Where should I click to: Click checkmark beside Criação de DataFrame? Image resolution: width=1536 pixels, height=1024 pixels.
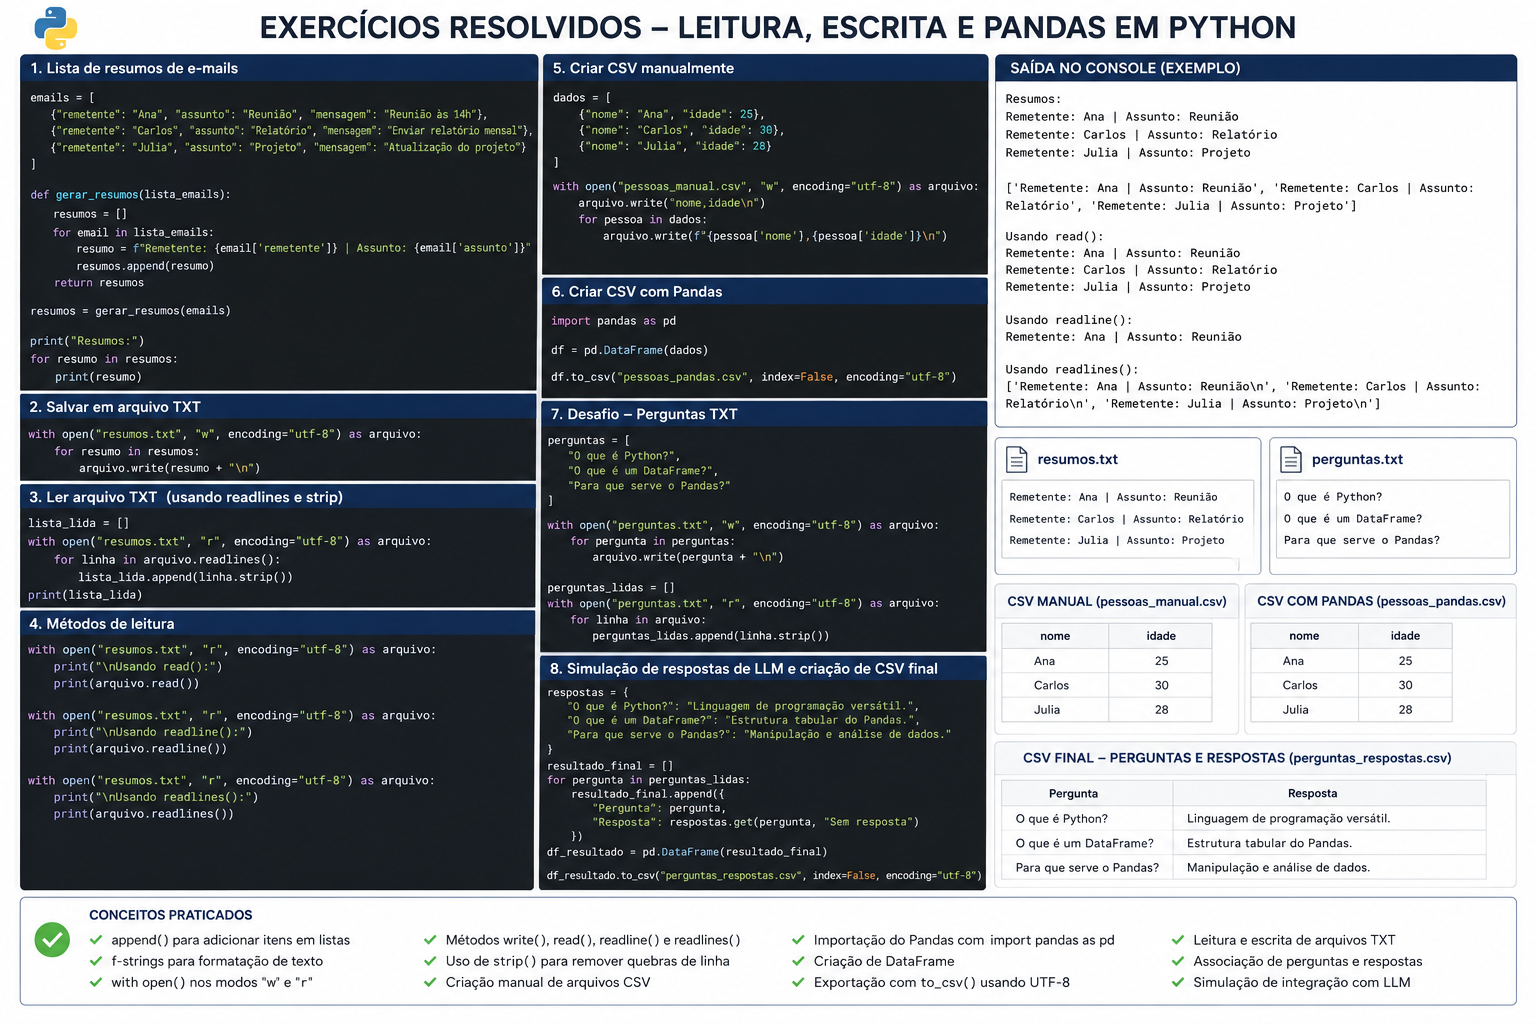[x=798, y=961]
